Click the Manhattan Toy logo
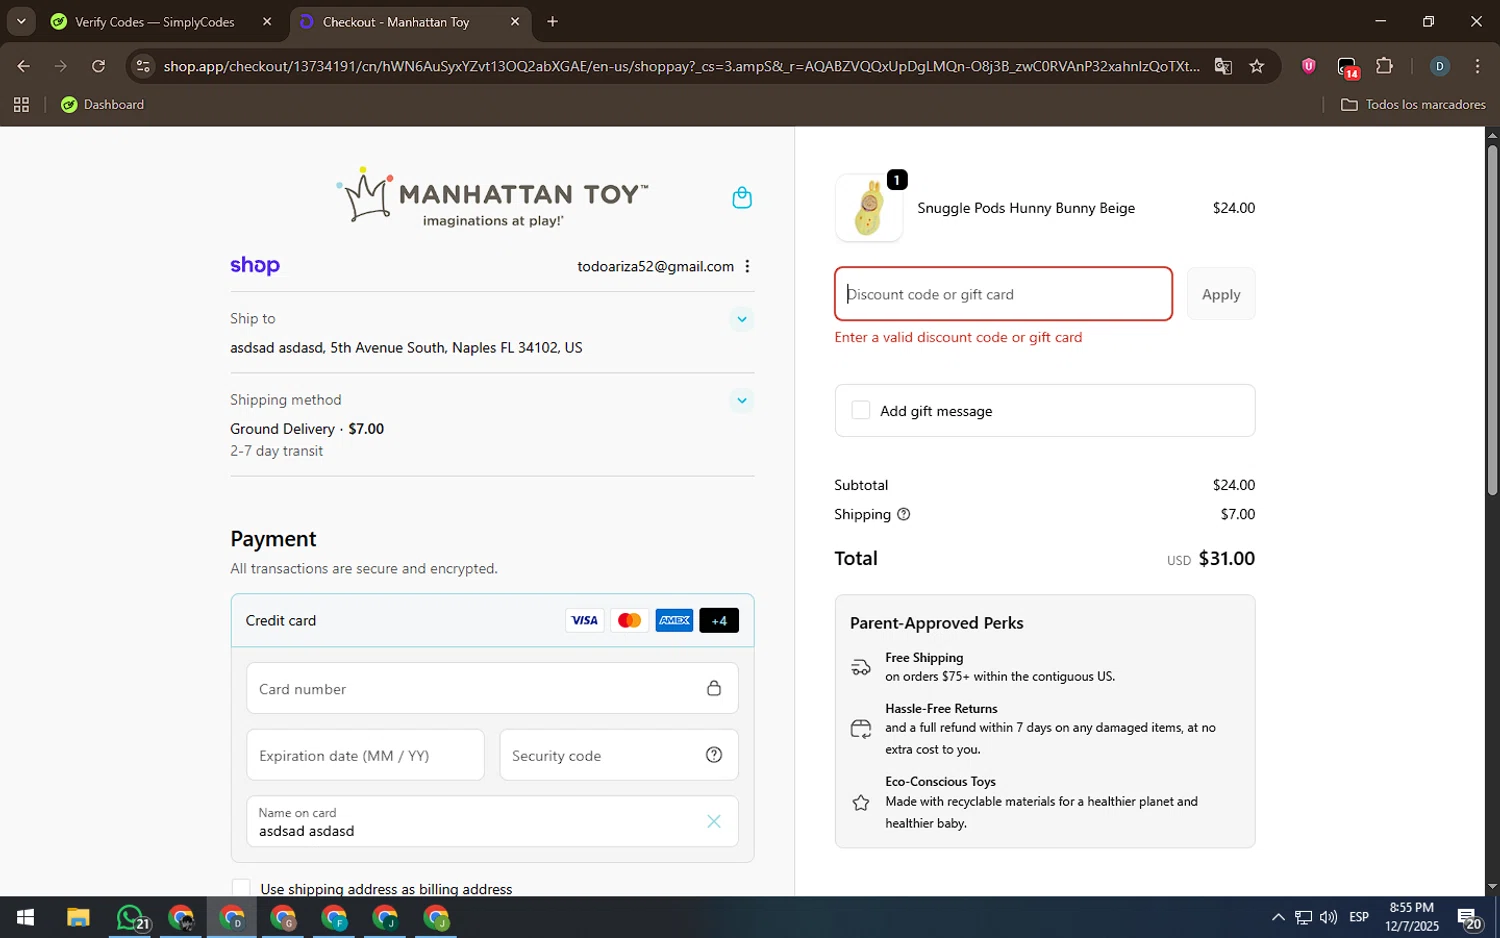This screenshot has width=1500, height=938. (x=492, y=197)
